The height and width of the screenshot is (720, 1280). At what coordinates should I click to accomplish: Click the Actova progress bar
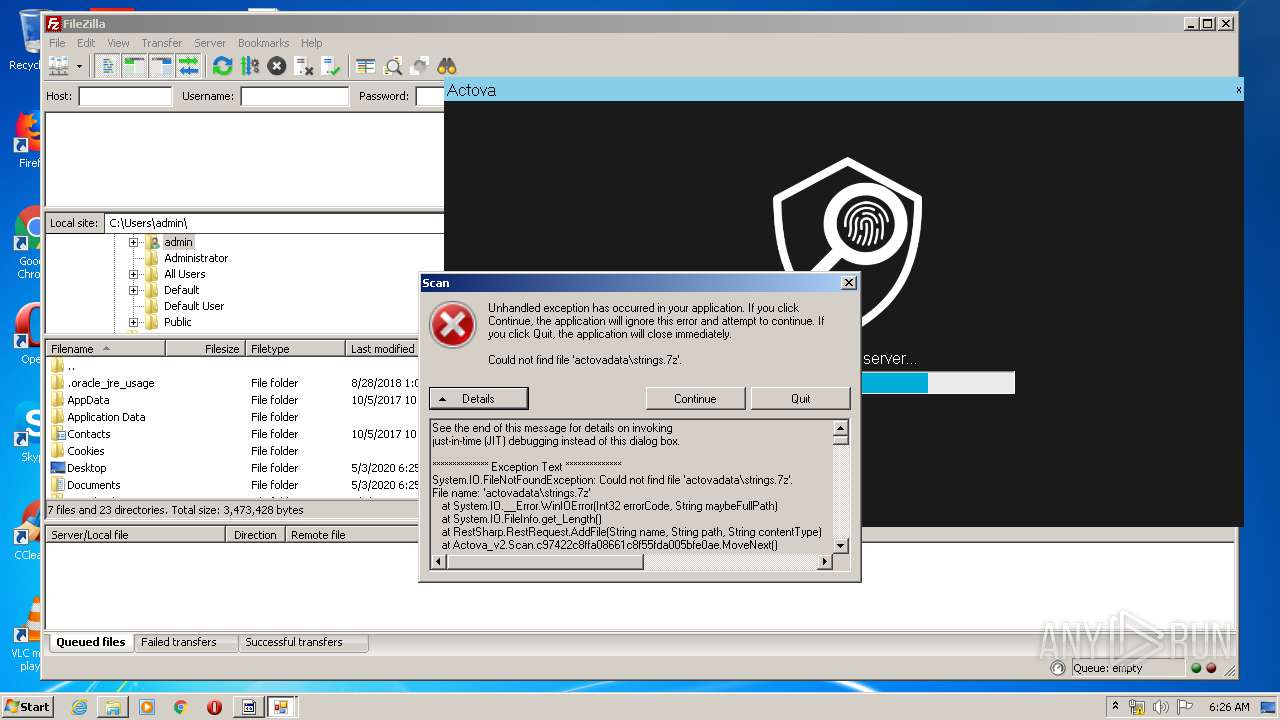pos(937,383)
